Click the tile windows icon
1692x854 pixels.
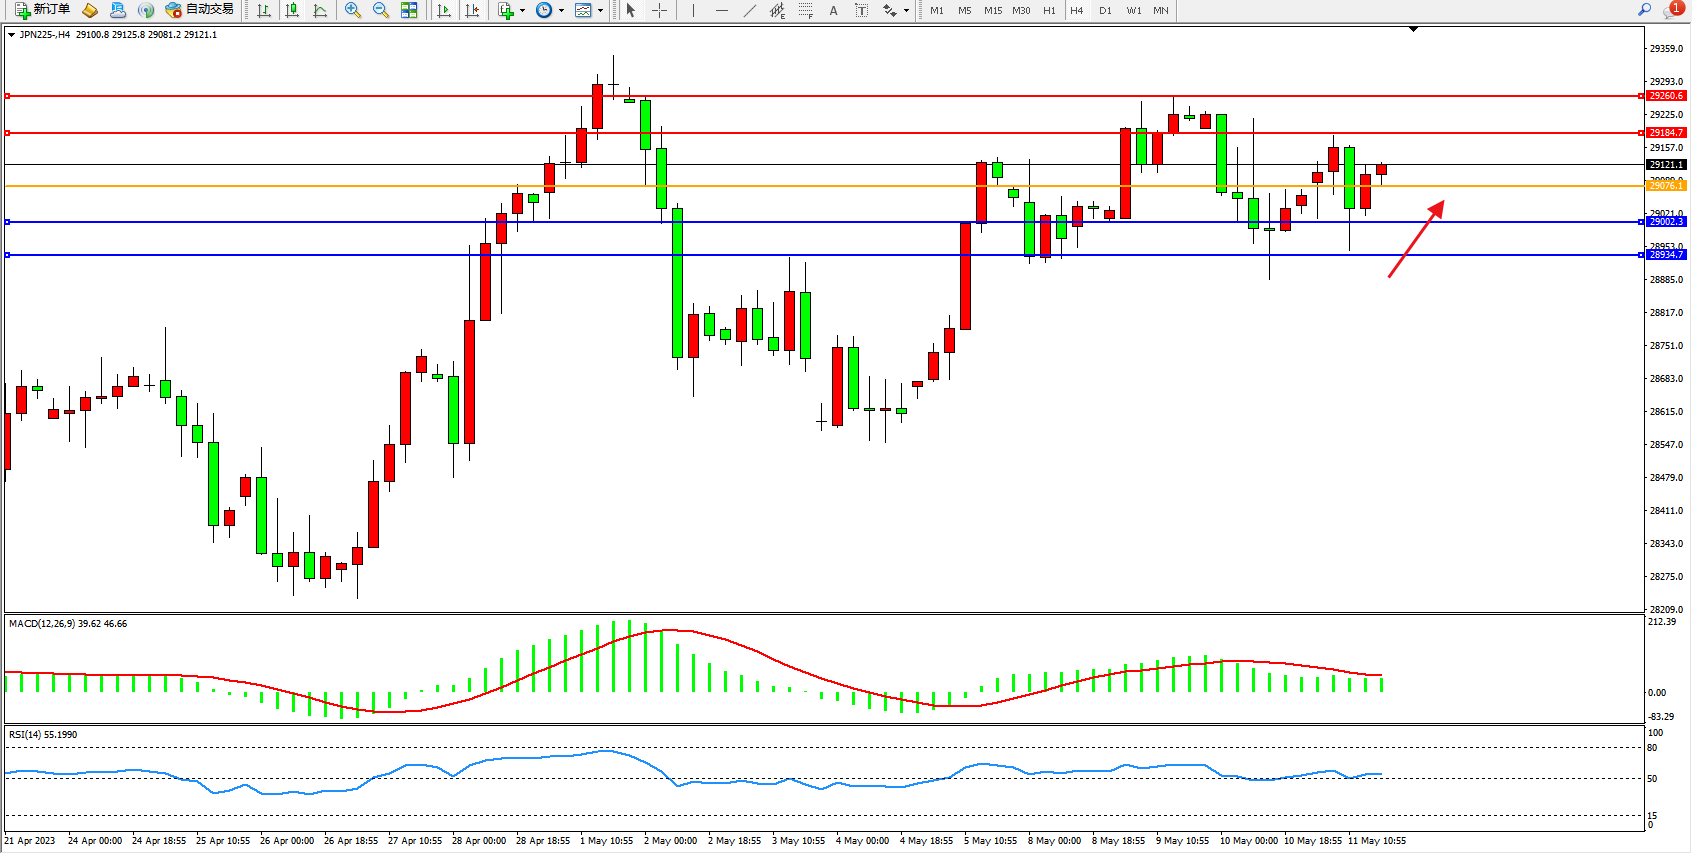409,10
